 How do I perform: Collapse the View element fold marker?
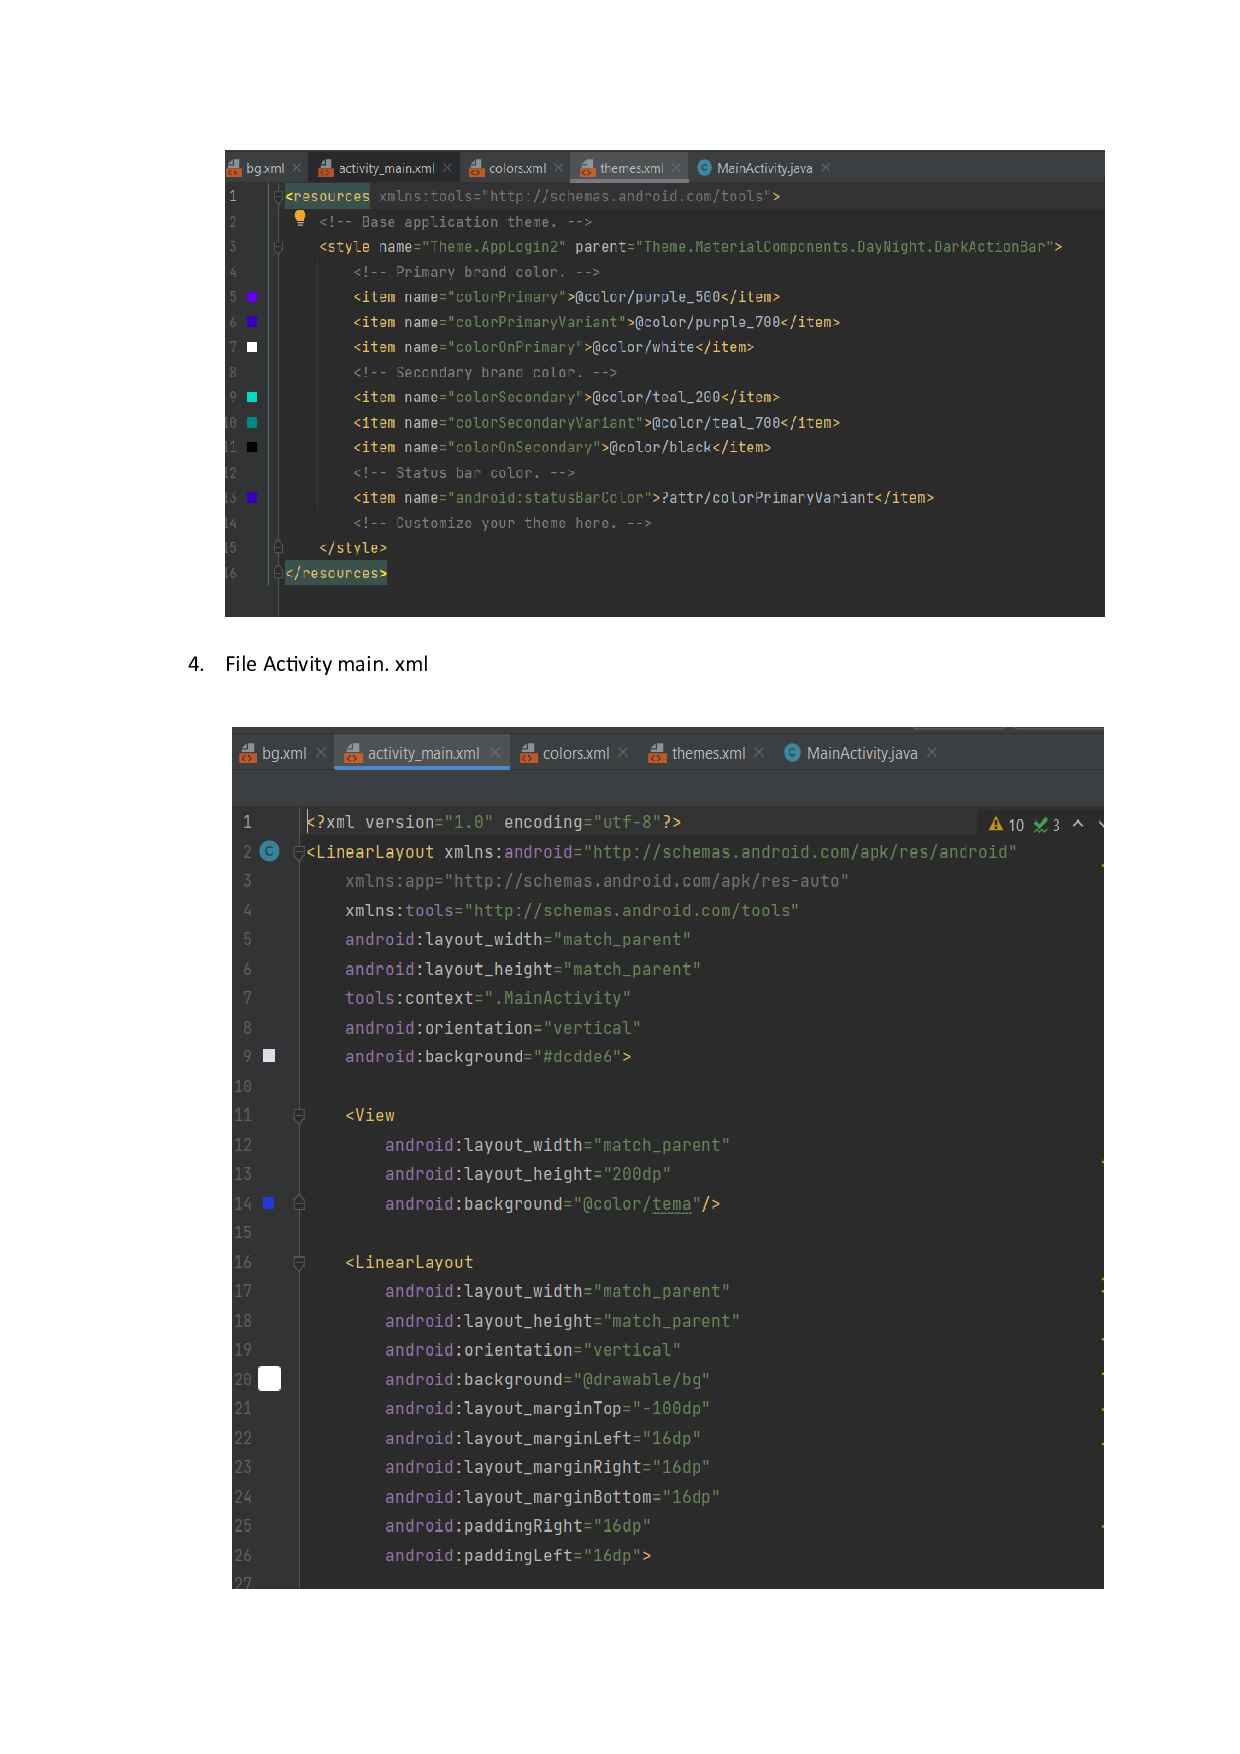coord(299,1115)
